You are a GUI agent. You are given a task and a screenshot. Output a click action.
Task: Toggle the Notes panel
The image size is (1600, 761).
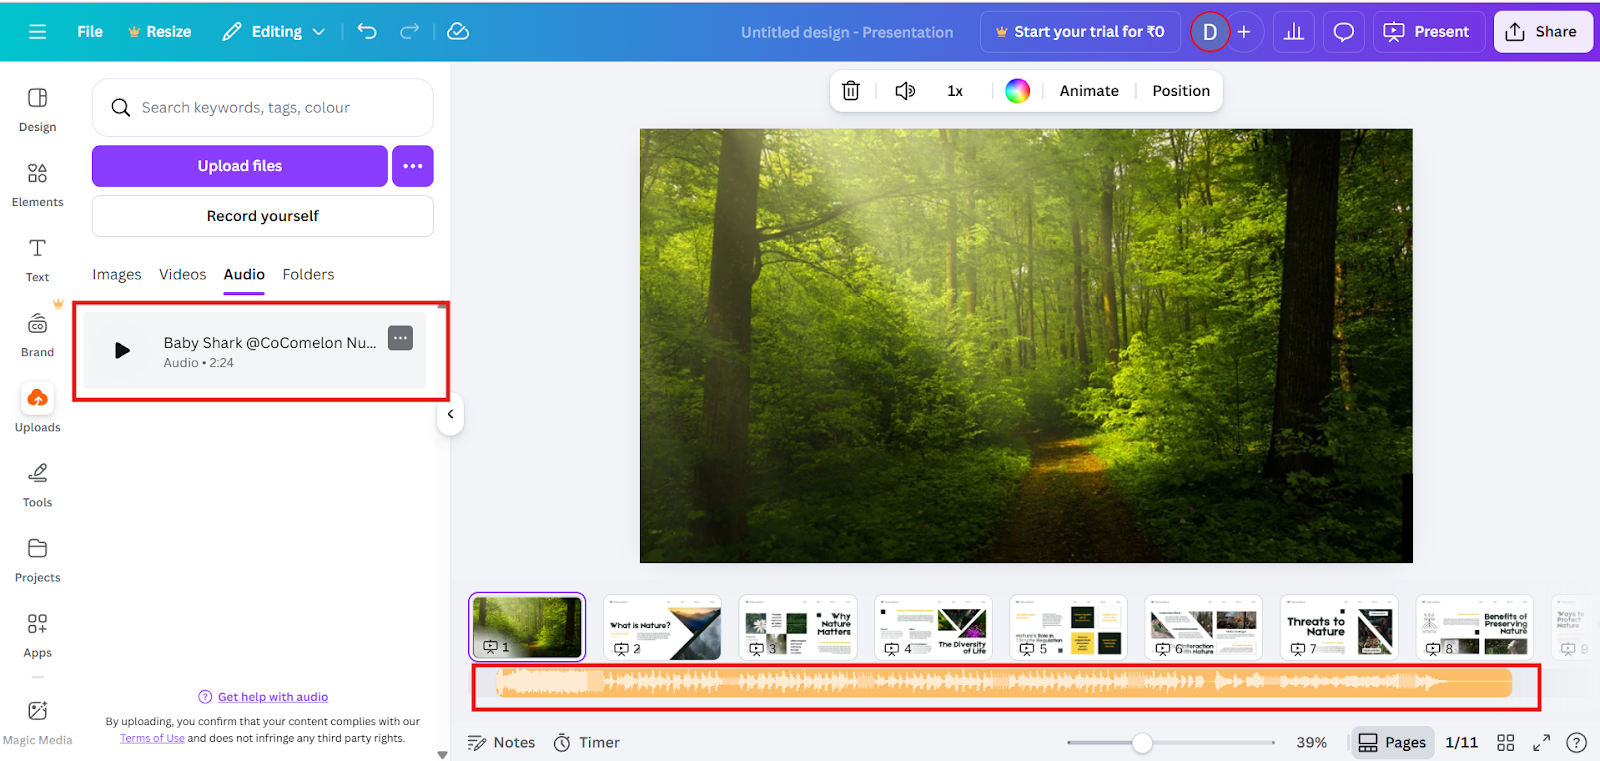point(502,742)
